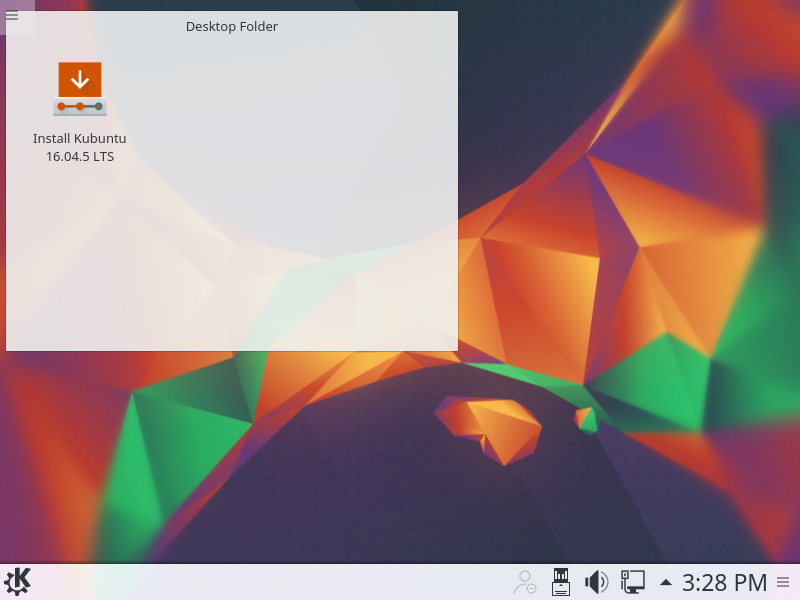Expand hidden system tray icons arrow
Image resolution: width=800 pixels, height=600 pixels.
click(x=665, y=582)
